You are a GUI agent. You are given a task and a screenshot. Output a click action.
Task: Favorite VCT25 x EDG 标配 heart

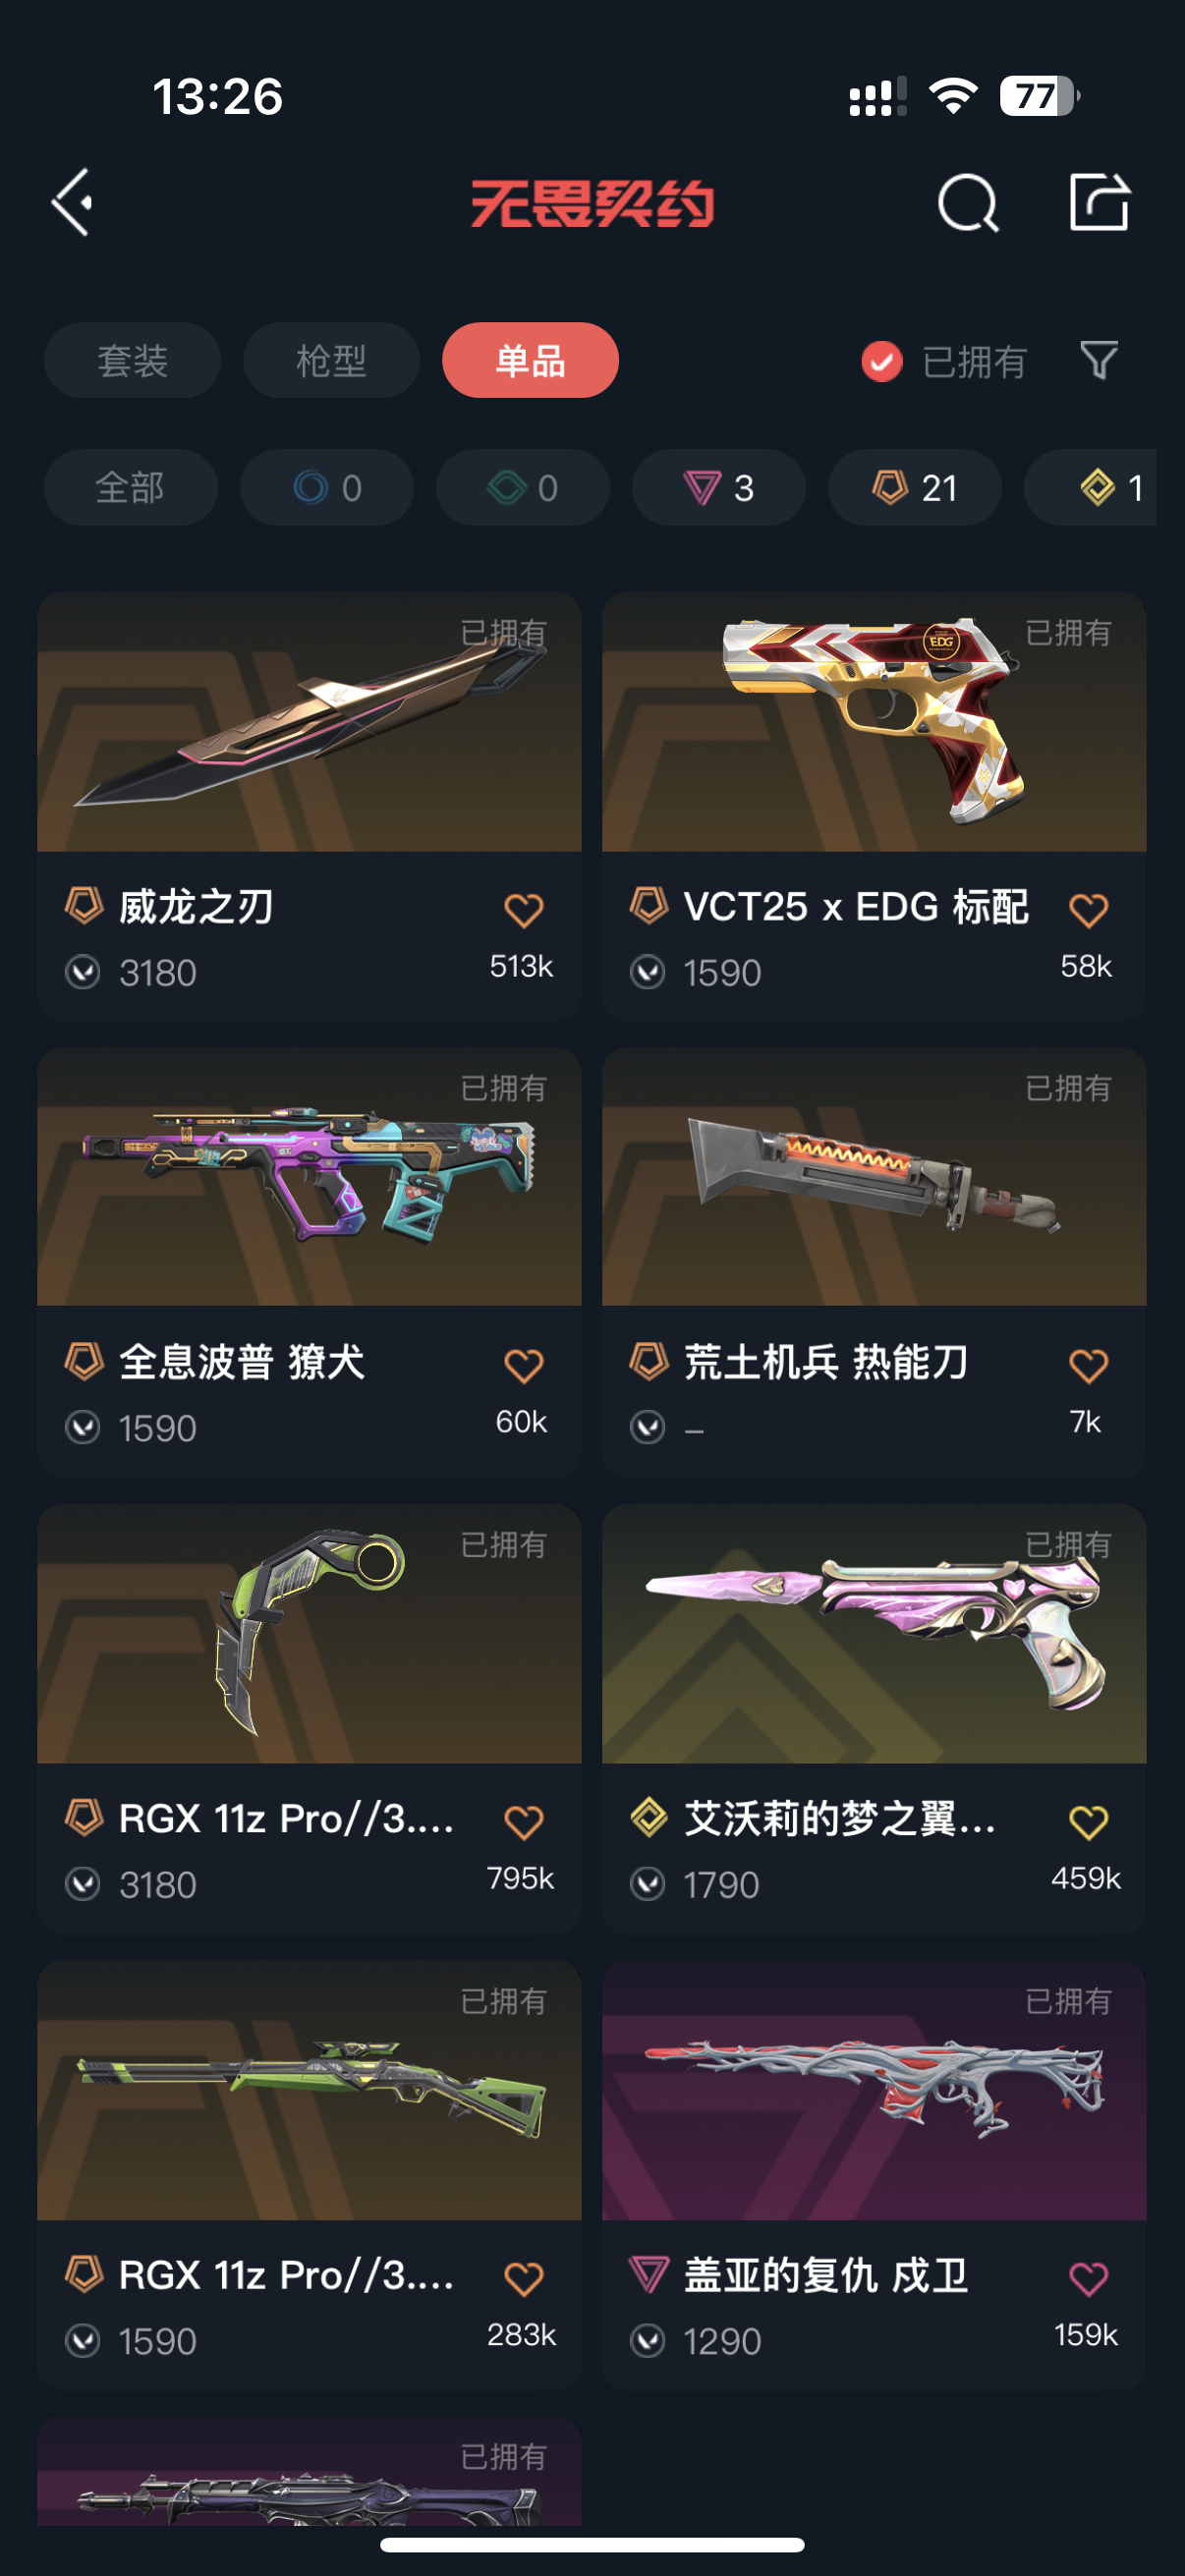[x=1088, y=910]
